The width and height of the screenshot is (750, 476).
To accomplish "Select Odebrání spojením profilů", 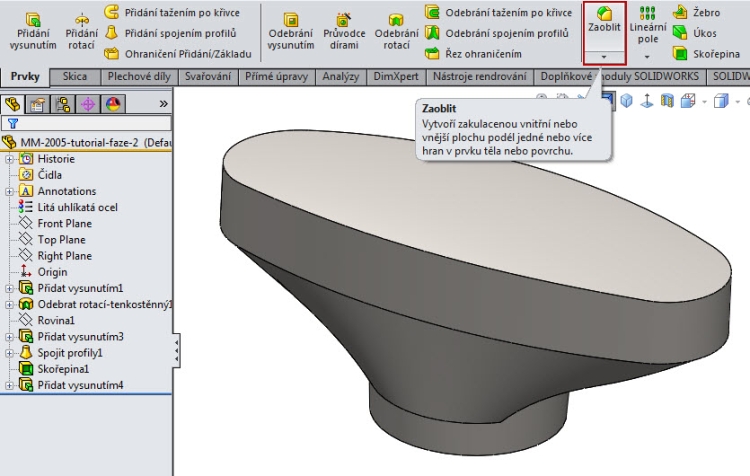I will click(497, 33).
